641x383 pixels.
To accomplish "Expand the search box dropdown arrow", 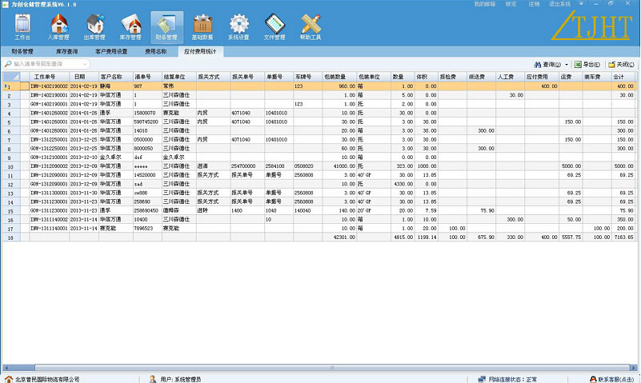I will coord(85,64).
